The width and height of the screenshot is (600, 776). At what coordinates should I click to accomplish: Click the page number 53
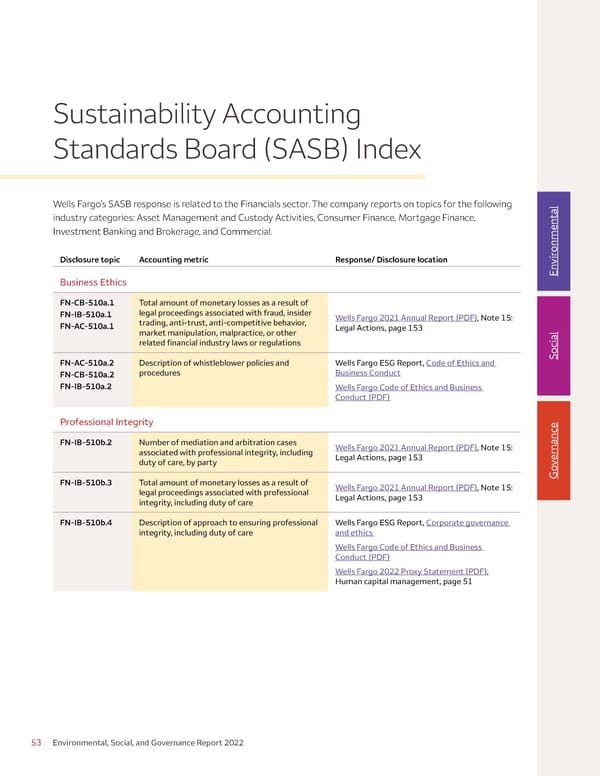click(x=35, y=743)
